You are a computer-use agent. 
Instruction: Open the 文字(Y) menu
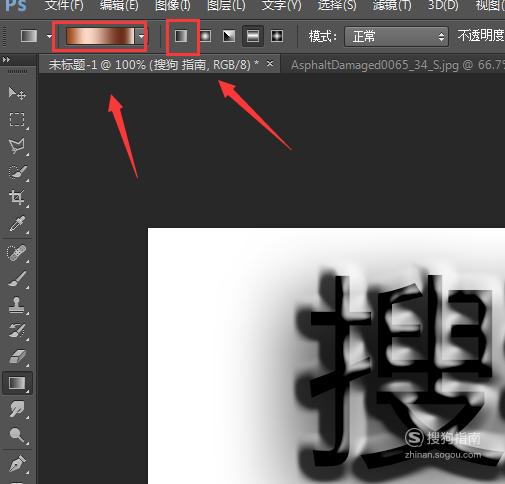281,5
